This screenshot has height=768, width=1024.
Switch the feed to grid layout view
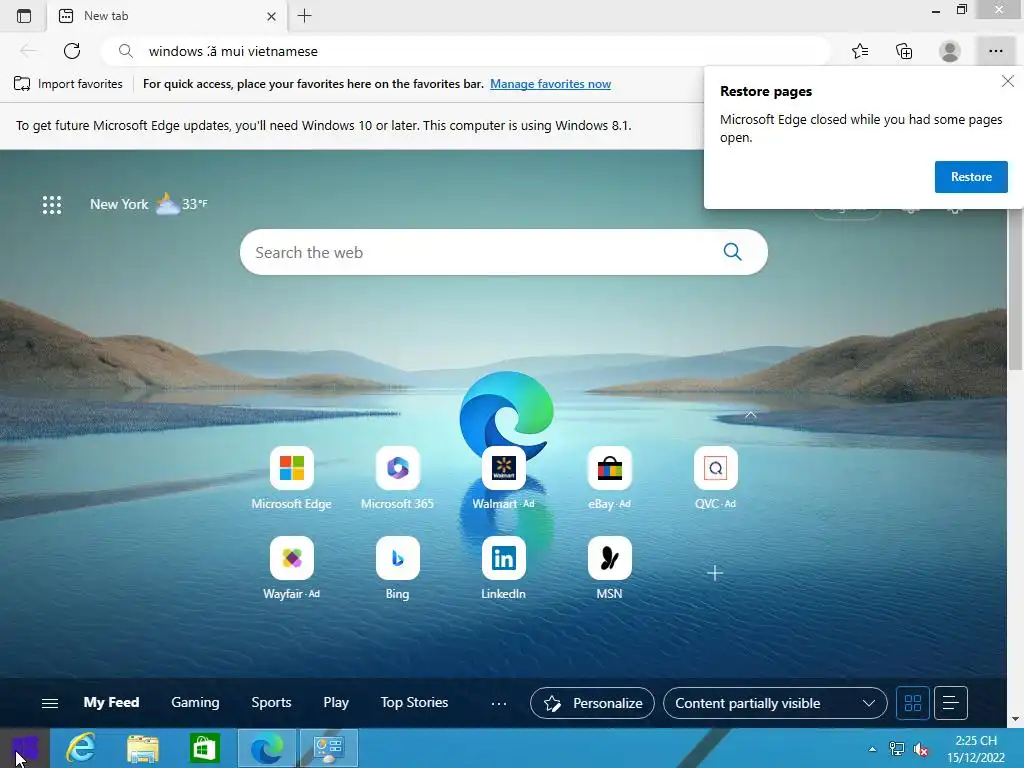(912, 703)
